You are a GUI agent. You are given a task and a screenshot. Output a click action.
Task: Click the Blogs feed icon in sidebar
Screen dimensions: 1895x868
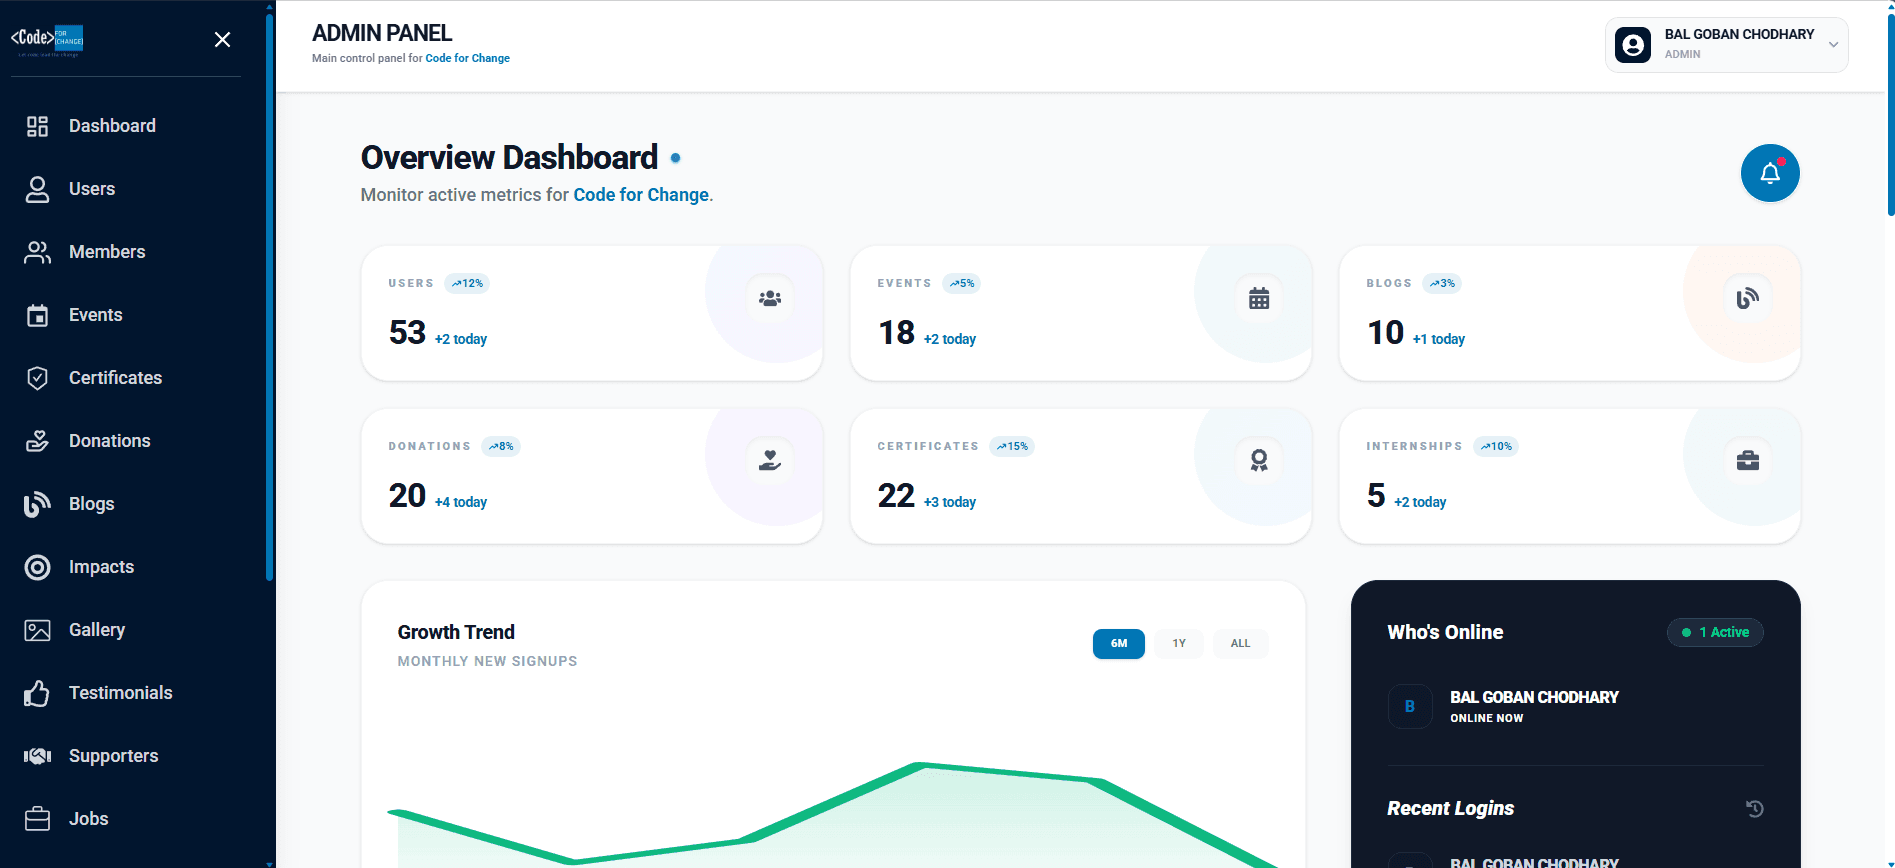point(37,504)
